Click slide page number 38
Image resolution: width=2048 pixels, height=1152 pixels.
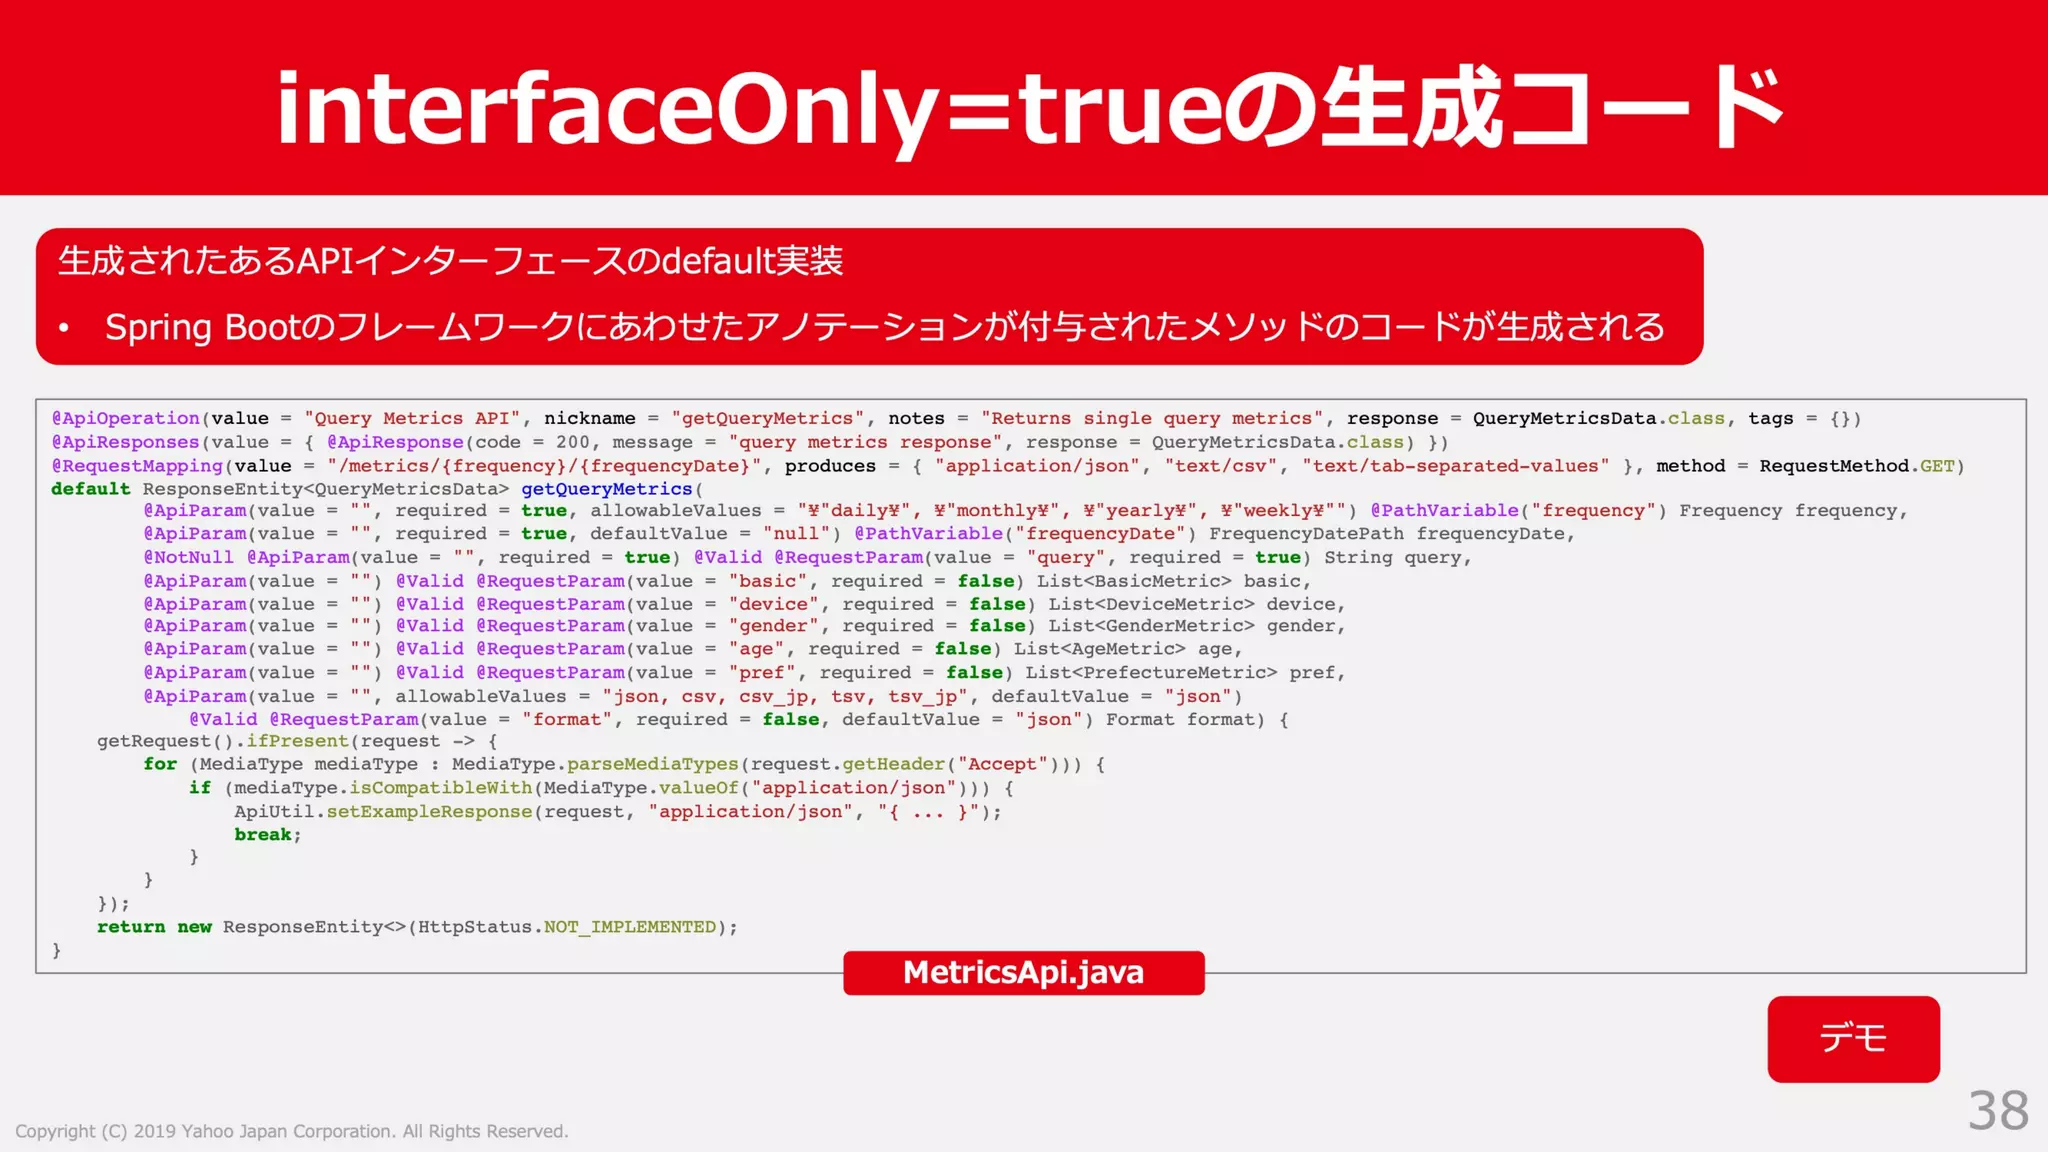tap(1997, 1110)
